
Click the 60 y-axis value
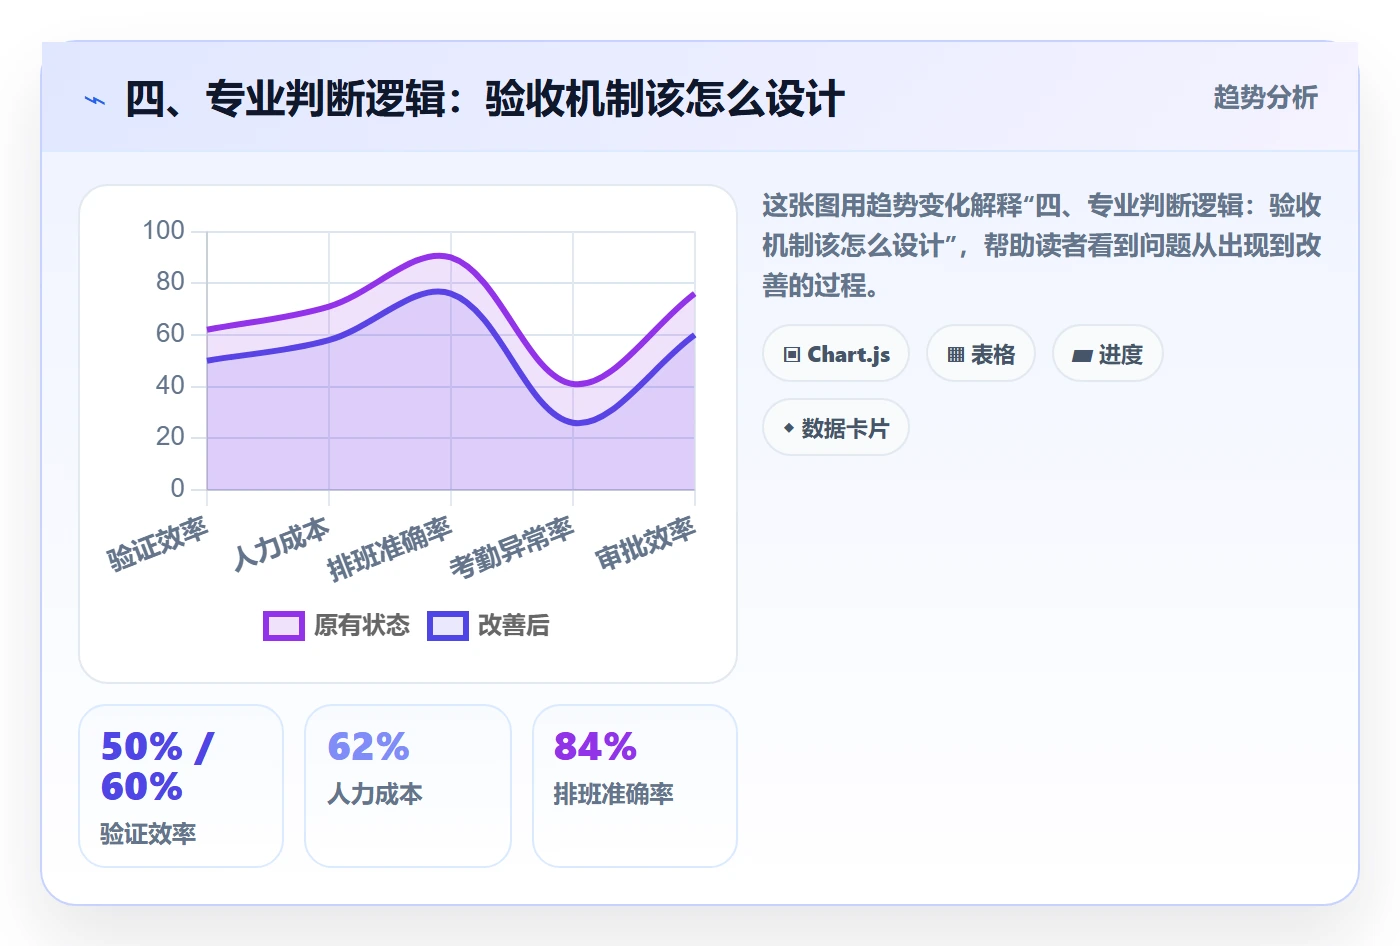[x=170, y=334]
